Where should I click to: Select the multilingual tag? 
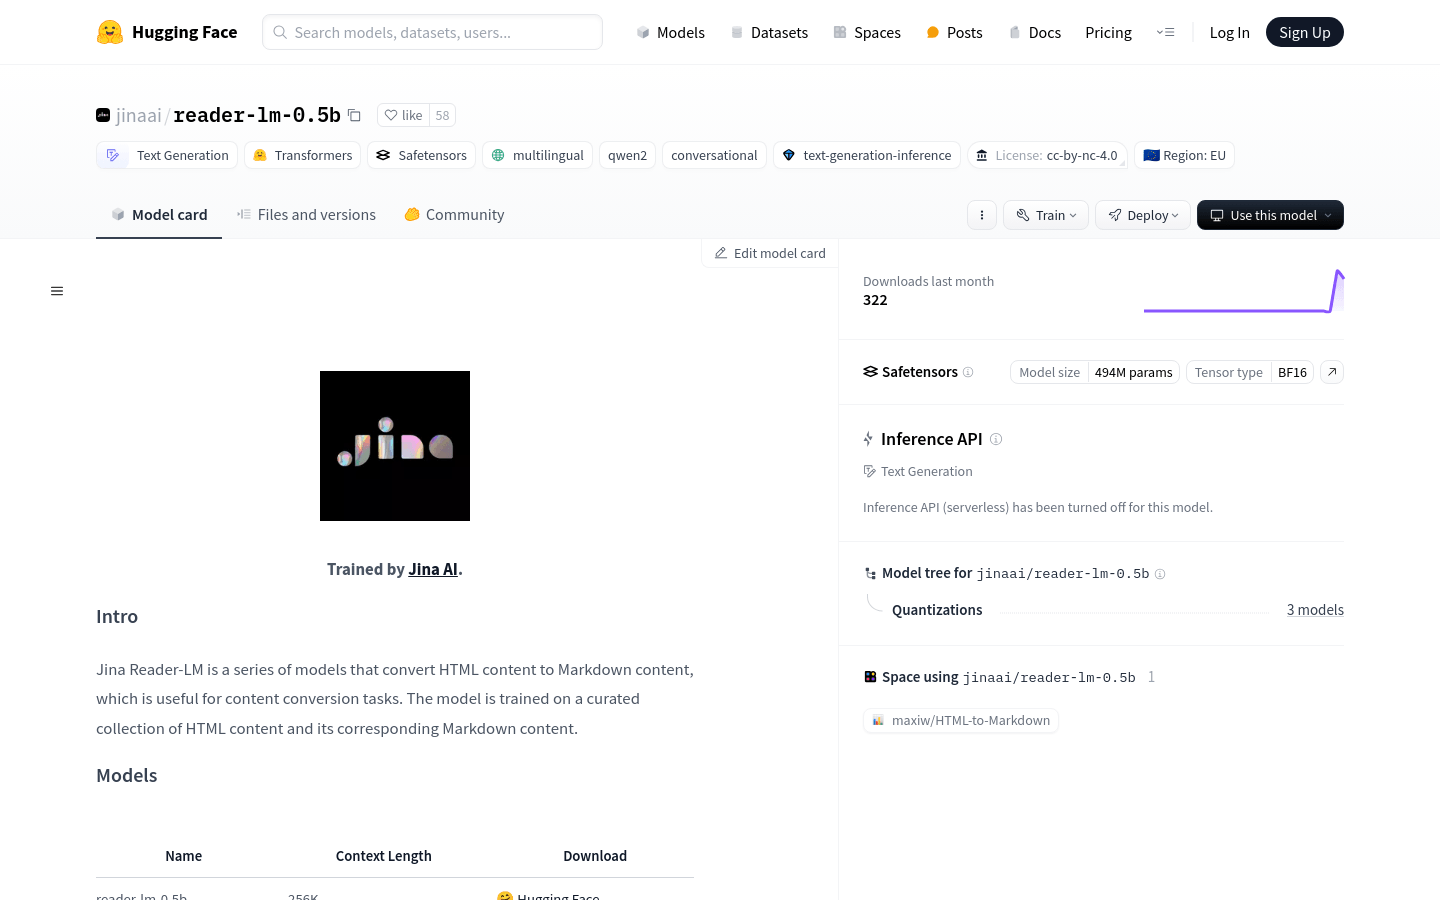click(537, 155)
